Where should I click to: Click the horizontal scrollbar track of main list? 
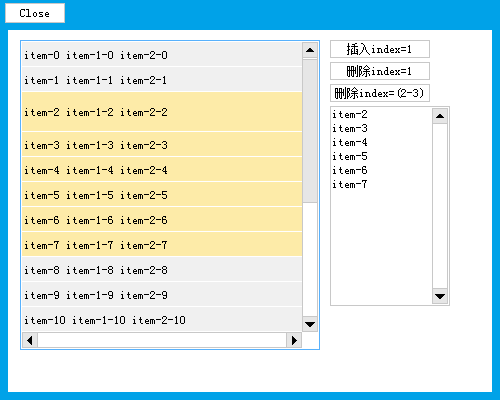162,340
